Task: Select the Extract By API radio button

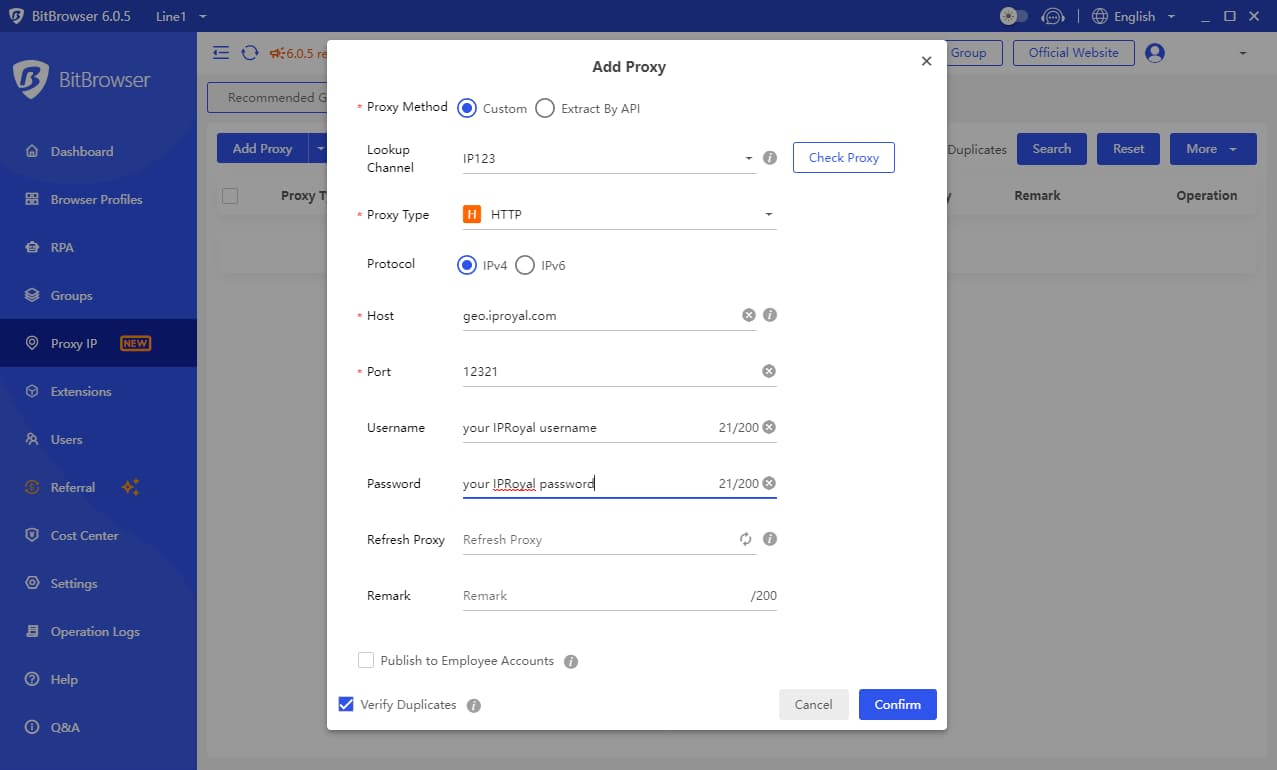Action: 545,108
